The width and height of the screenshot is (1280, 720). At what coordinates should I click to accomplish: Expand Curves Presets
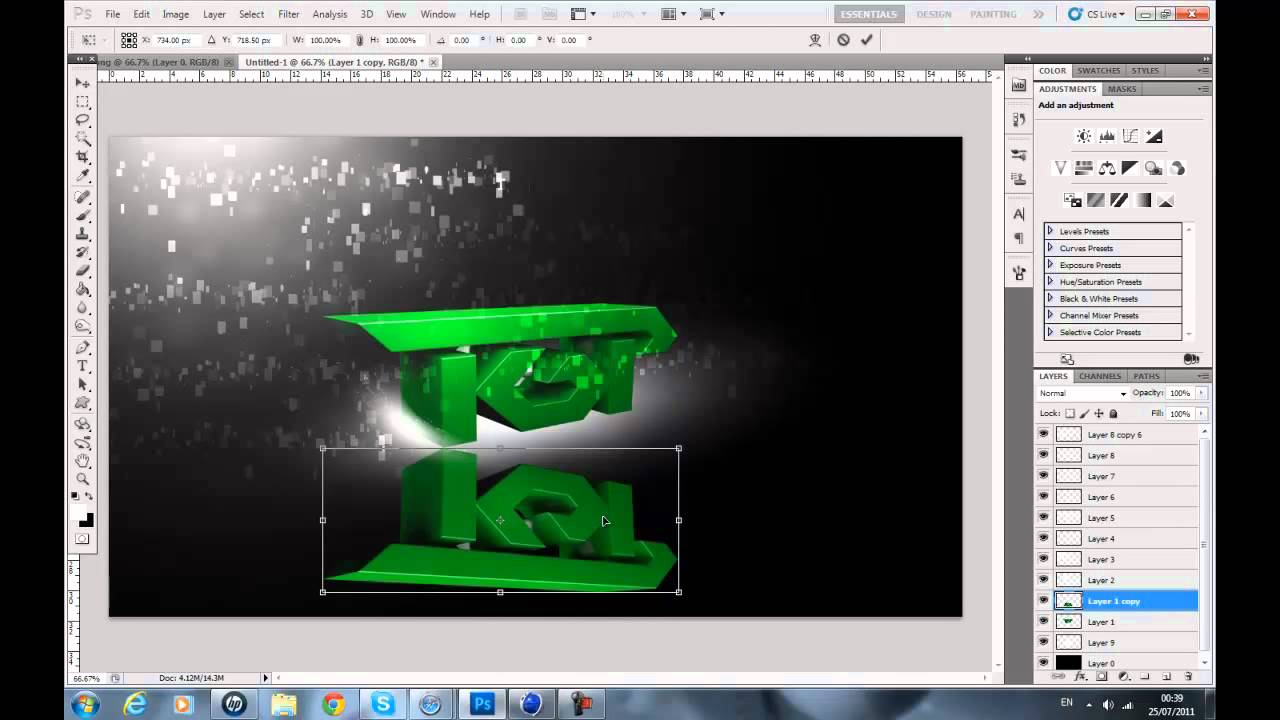coord(1050,248)
